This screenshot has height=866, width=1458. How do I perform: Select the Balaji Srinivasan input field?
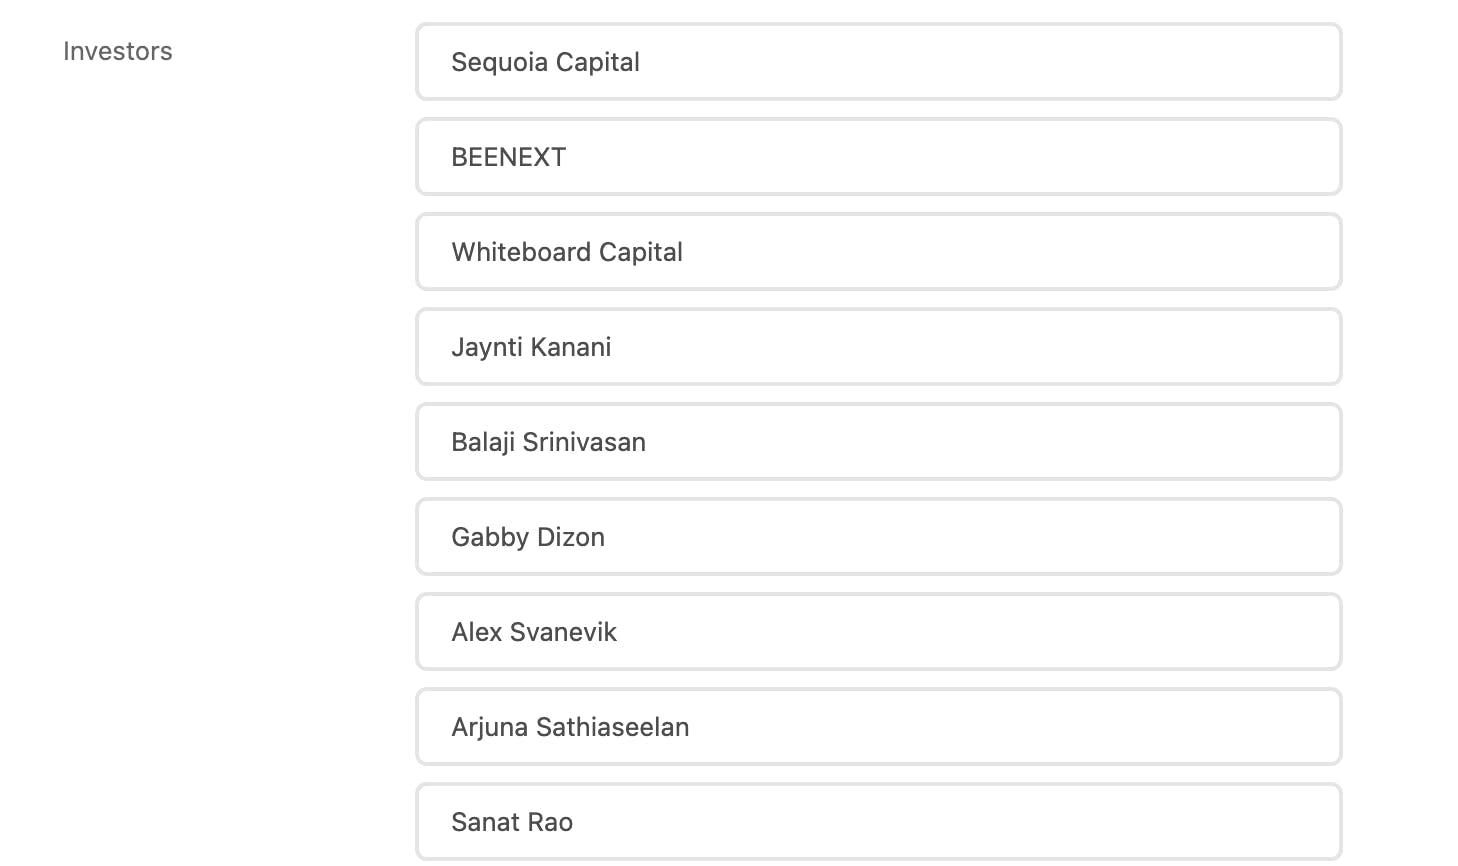(x=878, y=442)
